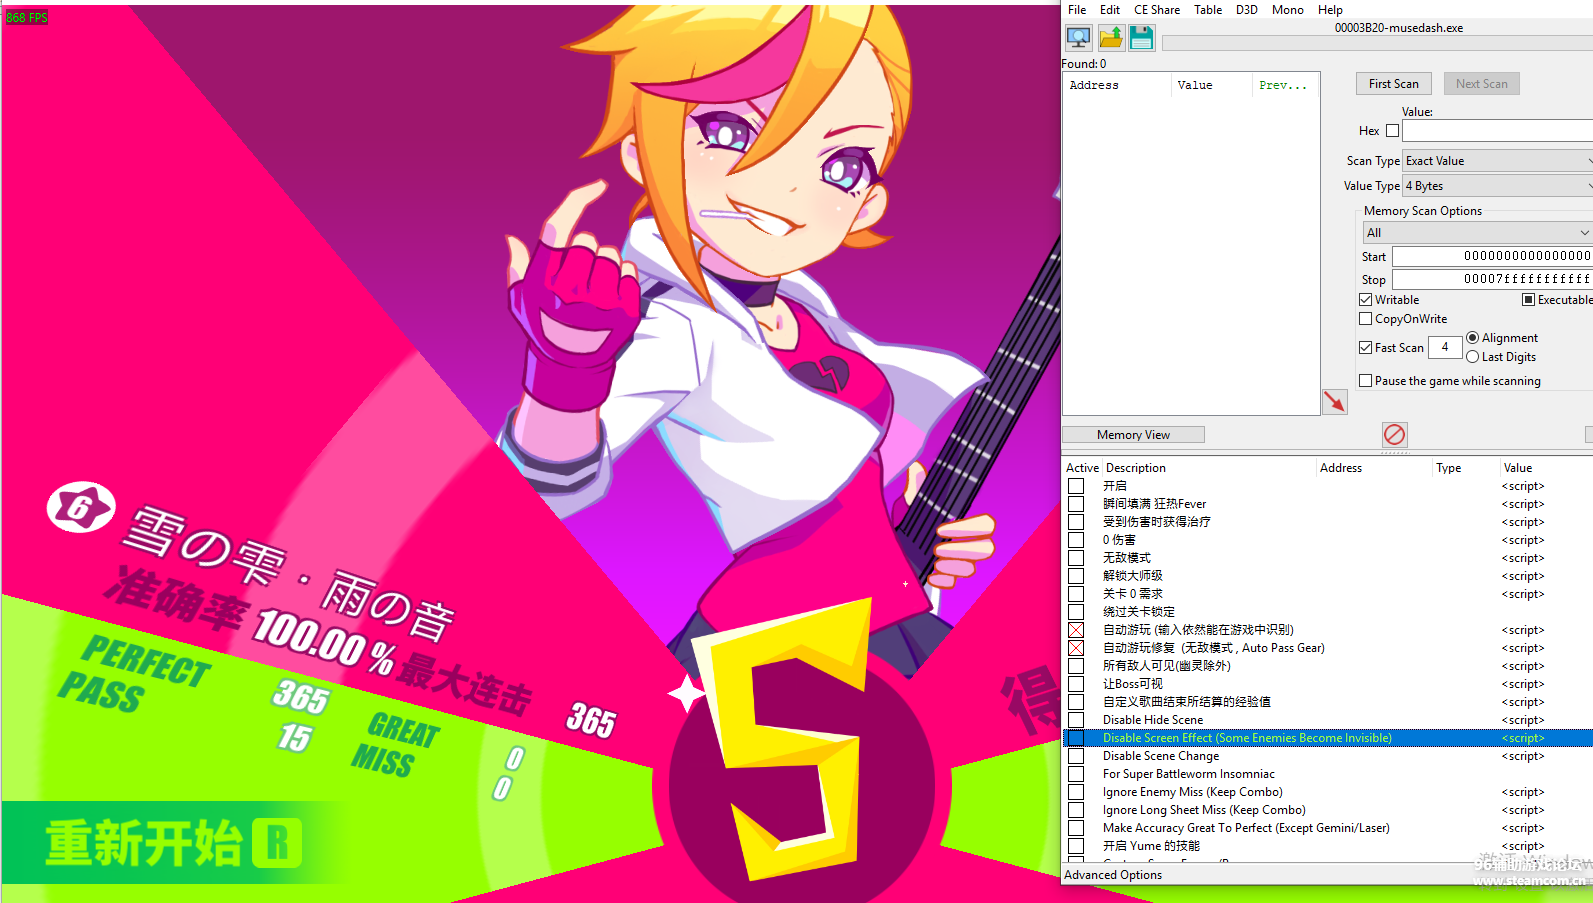Deactivate the 自动游玩修复 Auto Pass Gear script
Viewport: 1593px width, 903px height.
pos(1076,648)
